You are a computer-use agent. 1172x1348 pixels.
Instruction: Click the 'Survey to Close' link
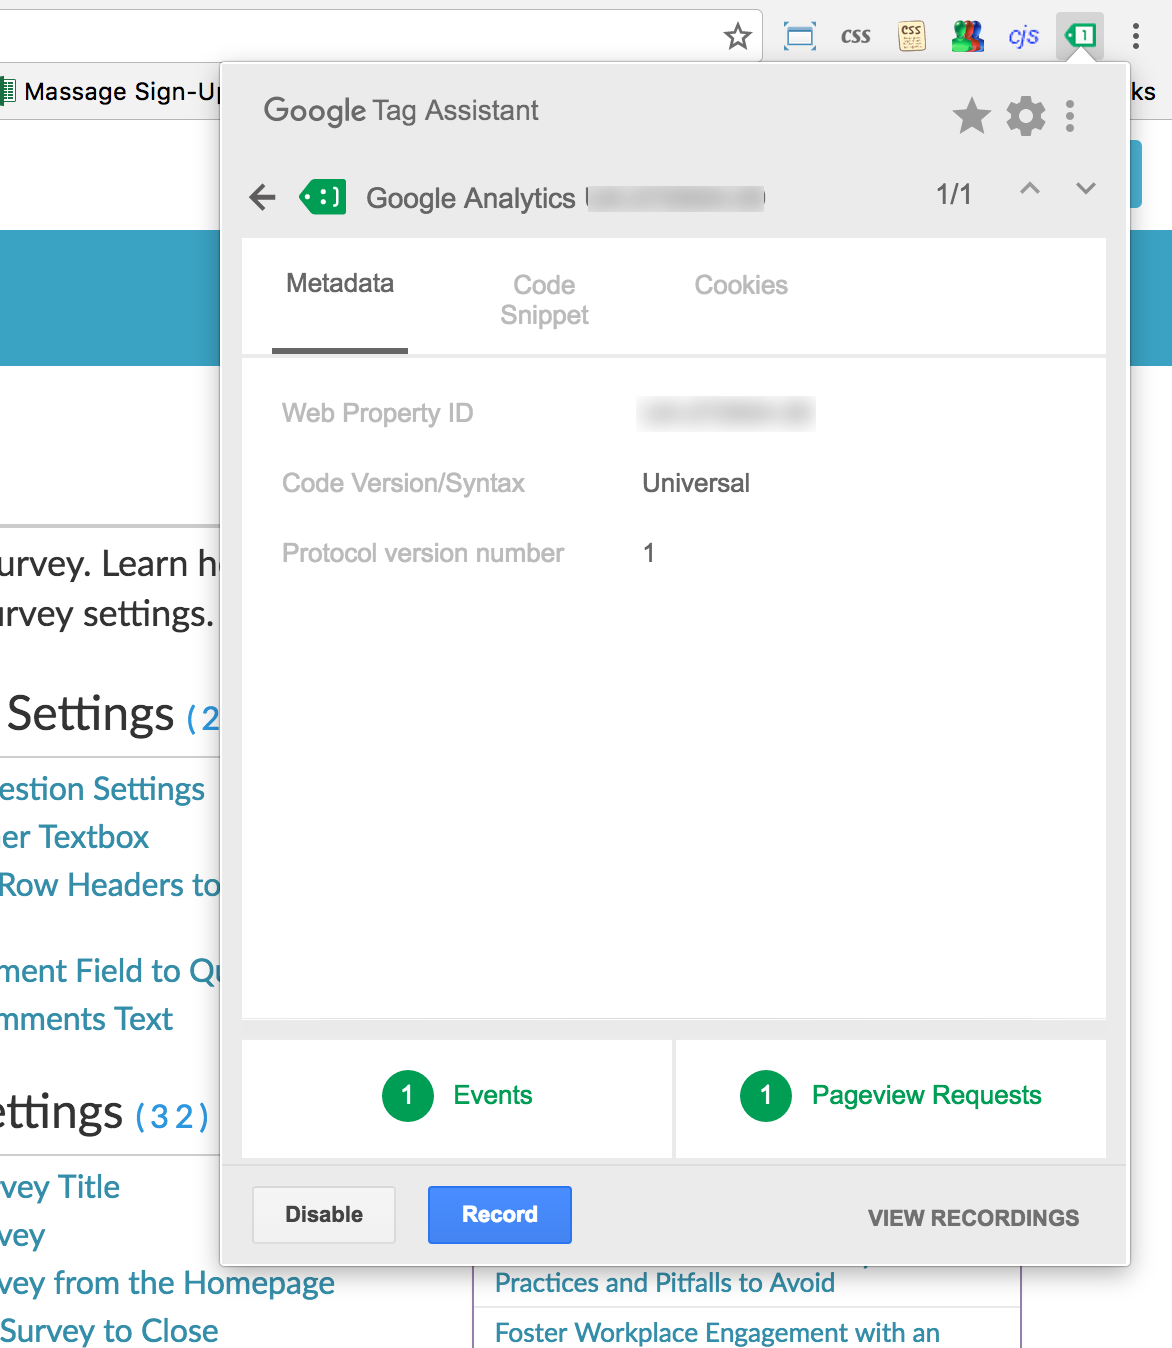[109, 1331]
